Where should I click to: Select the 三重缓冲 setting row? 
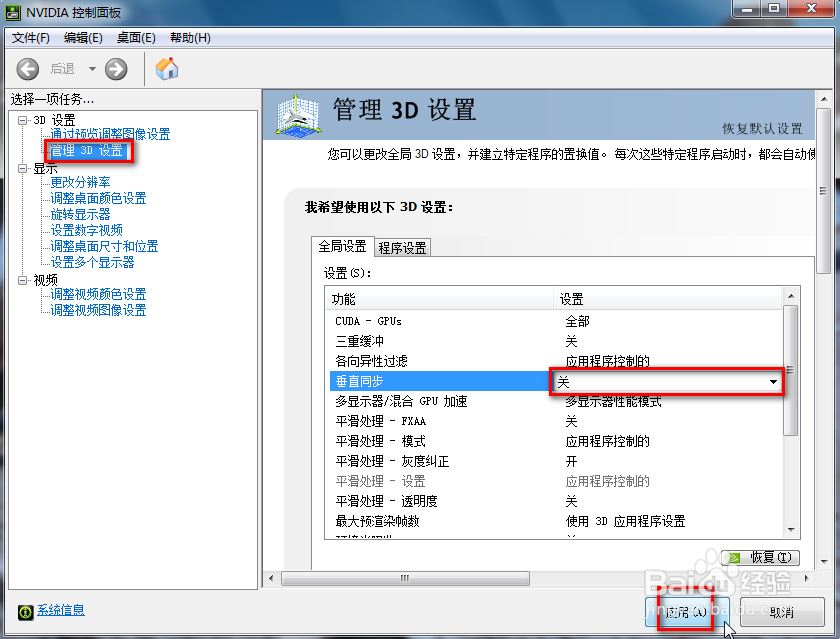coord(556,341)
